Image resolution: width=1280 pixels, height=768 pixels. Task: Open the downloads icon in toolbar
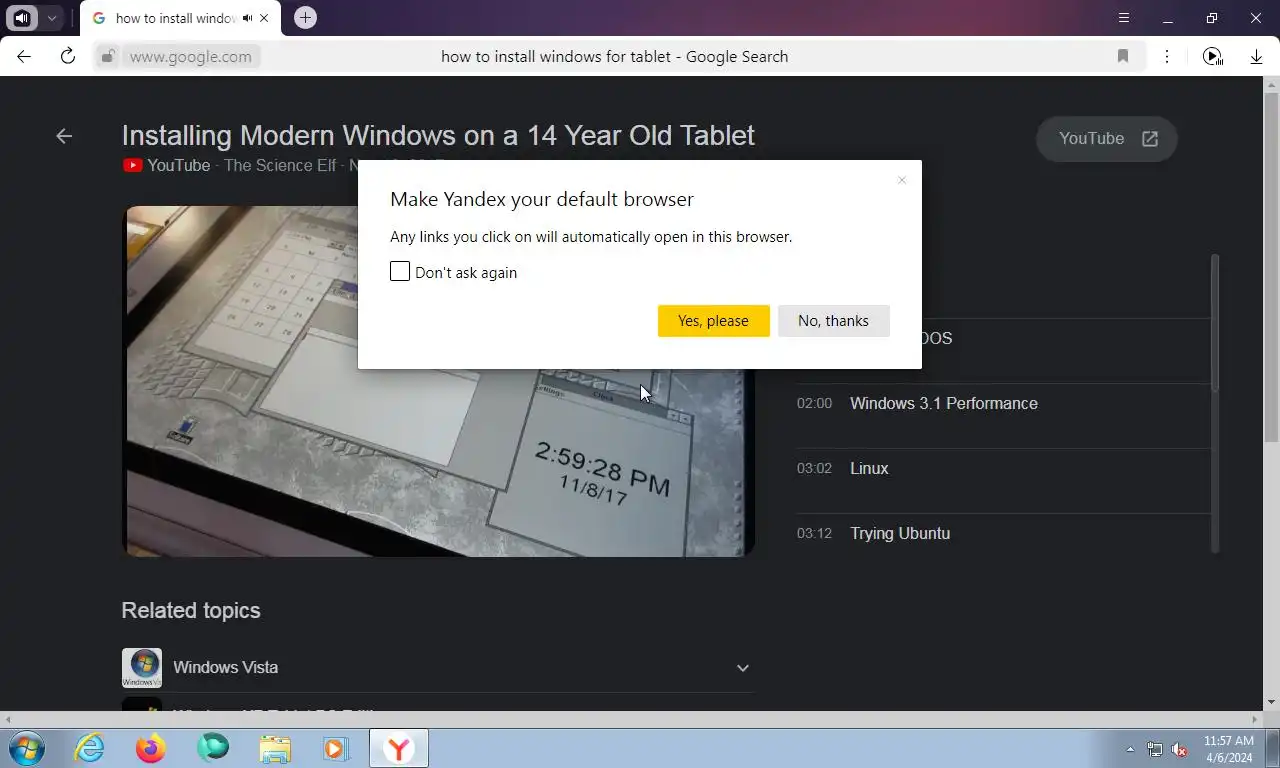tap(1256, 57)
